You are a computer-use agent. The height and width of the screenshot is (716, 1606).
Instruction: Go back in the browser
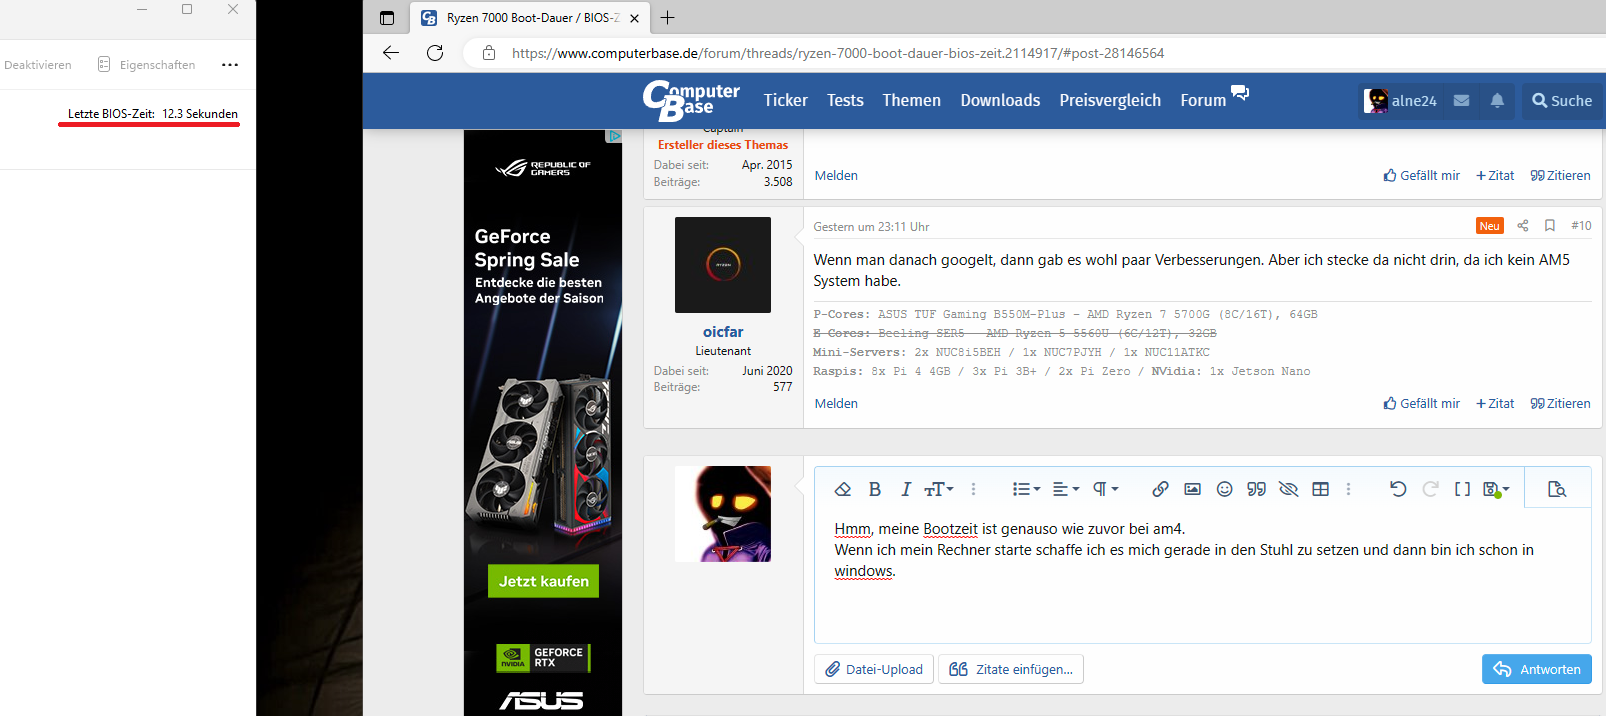391,53
